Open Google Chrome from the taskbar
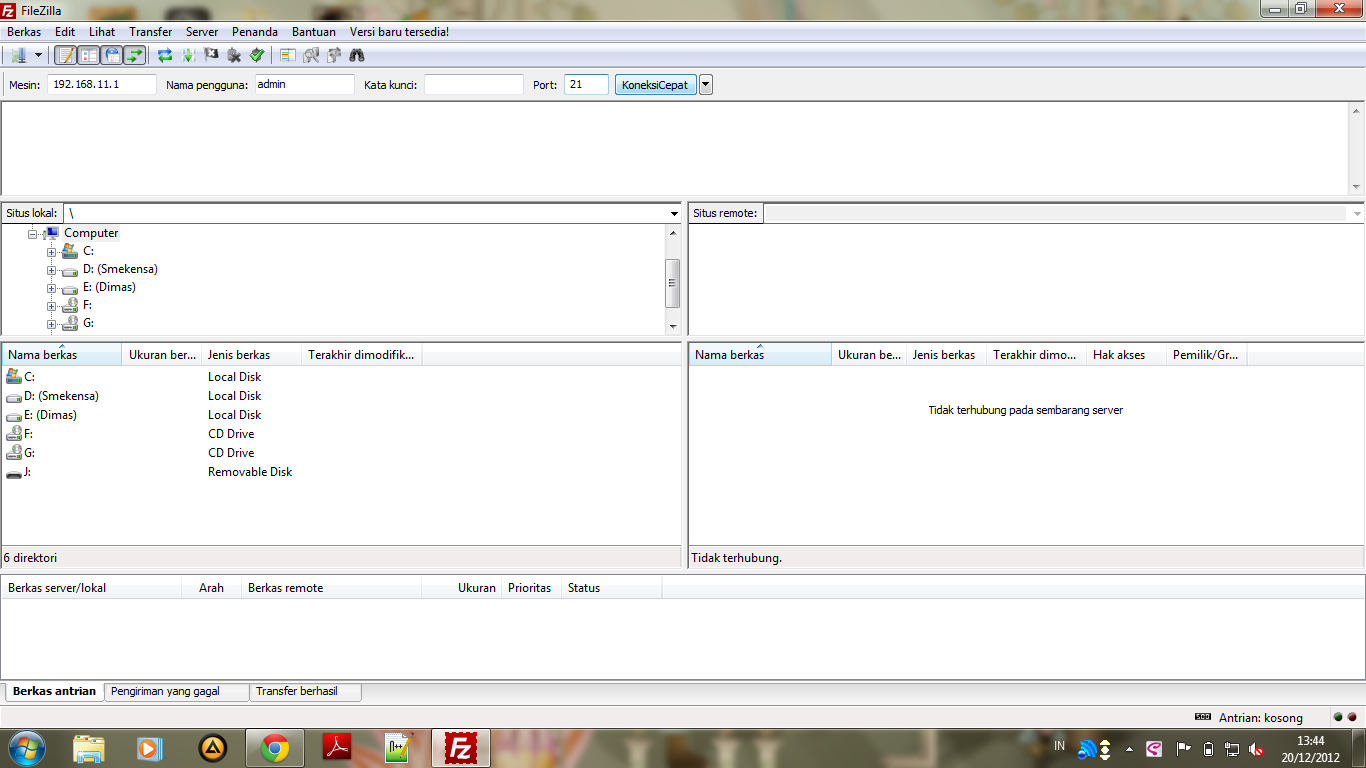Image resolution: width=1366 pixels, height=768 pixels. (275, 748)
